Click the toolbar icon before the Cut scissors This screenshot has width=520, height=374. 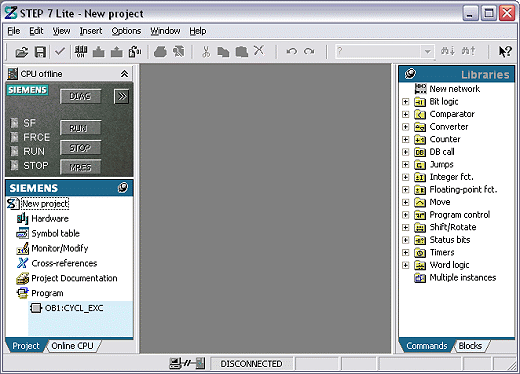[x=179, y=52]
